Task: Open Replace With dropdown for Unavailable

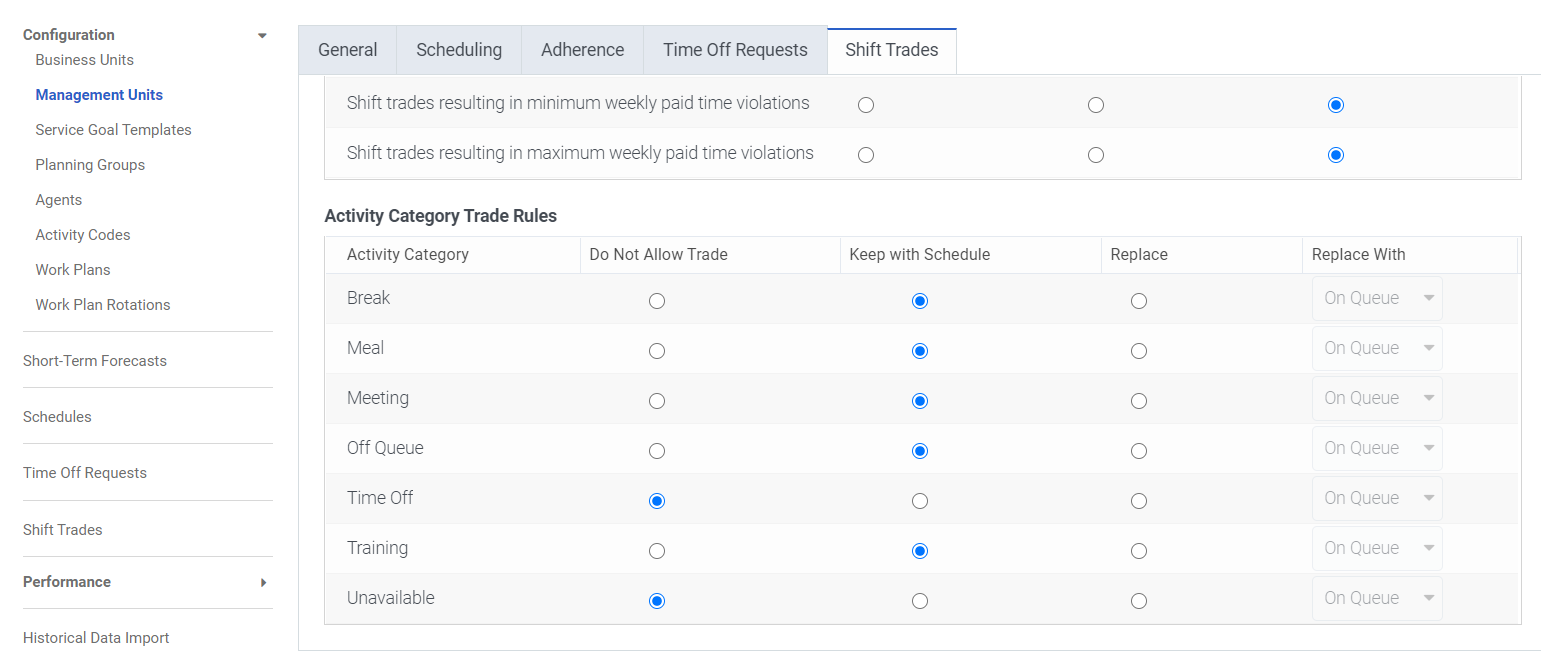Action: pos(1377,598)
